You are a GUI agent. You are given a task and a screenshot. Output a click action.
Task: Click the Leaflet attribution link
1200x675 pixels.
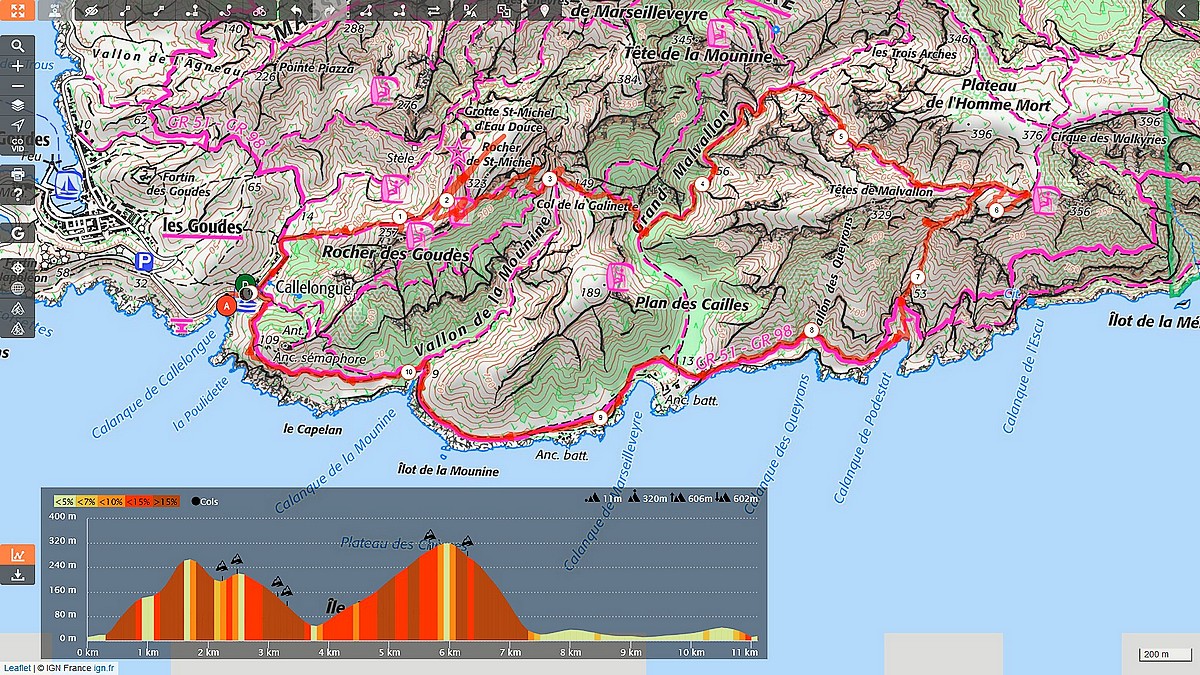pos(16,668)
